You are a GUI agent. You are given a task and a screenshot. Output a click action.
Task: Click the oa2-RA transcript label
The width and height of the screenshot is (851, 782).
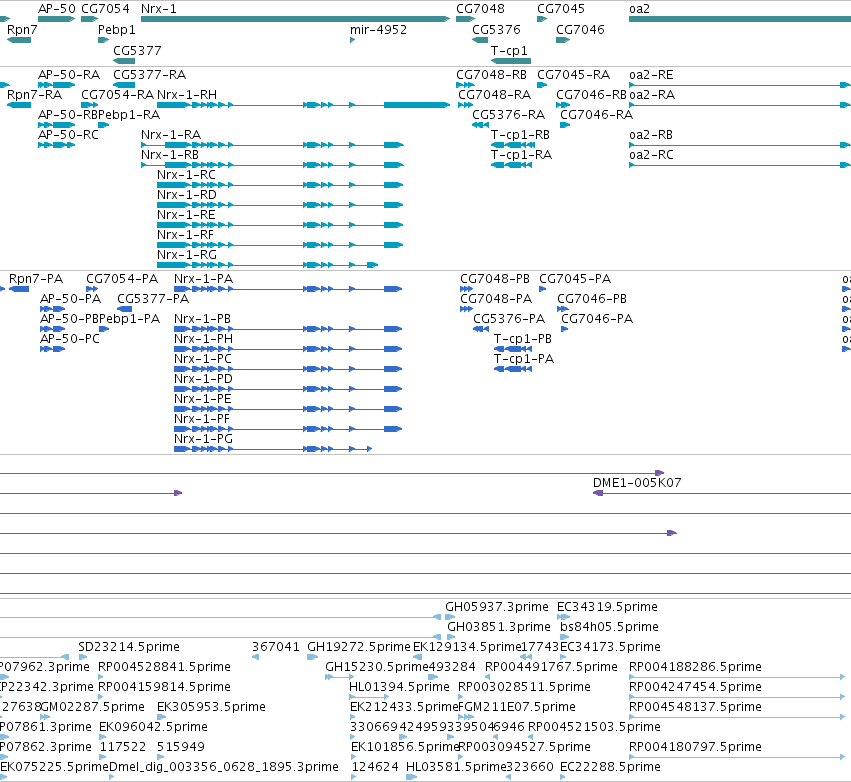click(x=652, y=95)
